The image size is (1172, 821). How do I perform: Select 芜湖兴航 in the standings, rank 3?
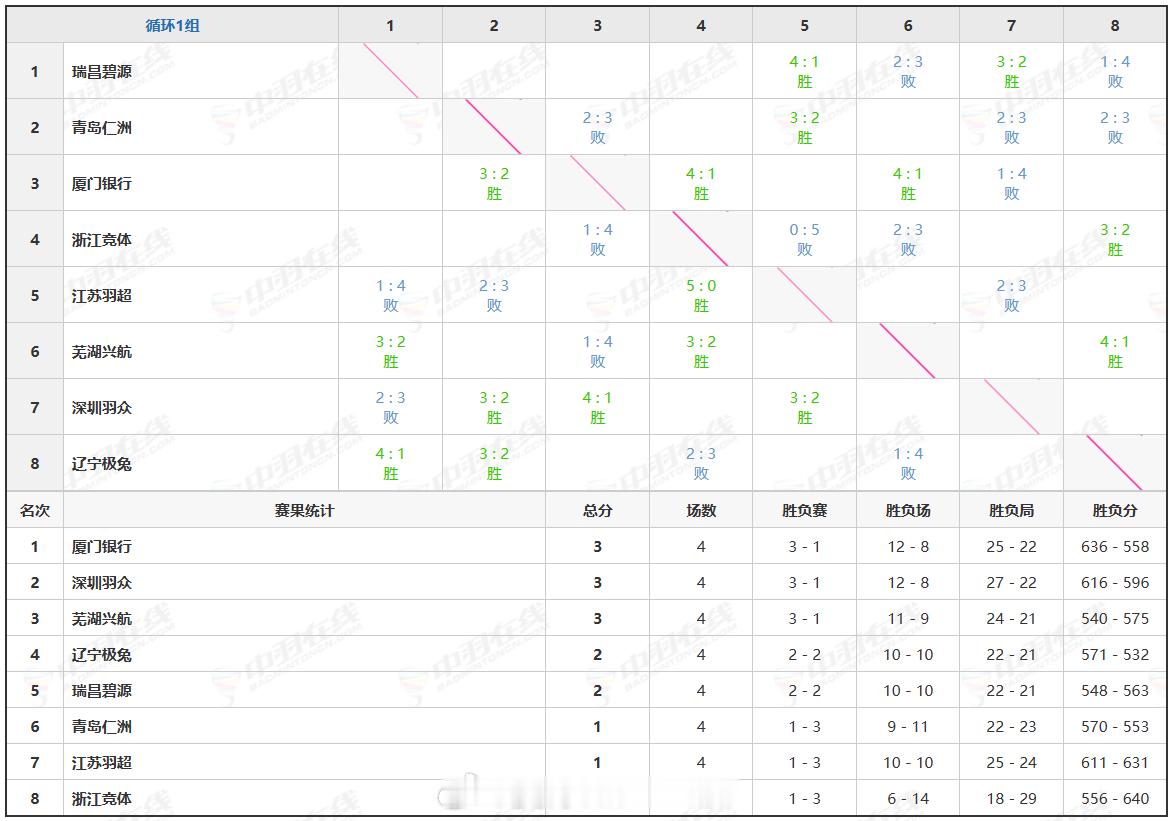(x=102, y=618)
